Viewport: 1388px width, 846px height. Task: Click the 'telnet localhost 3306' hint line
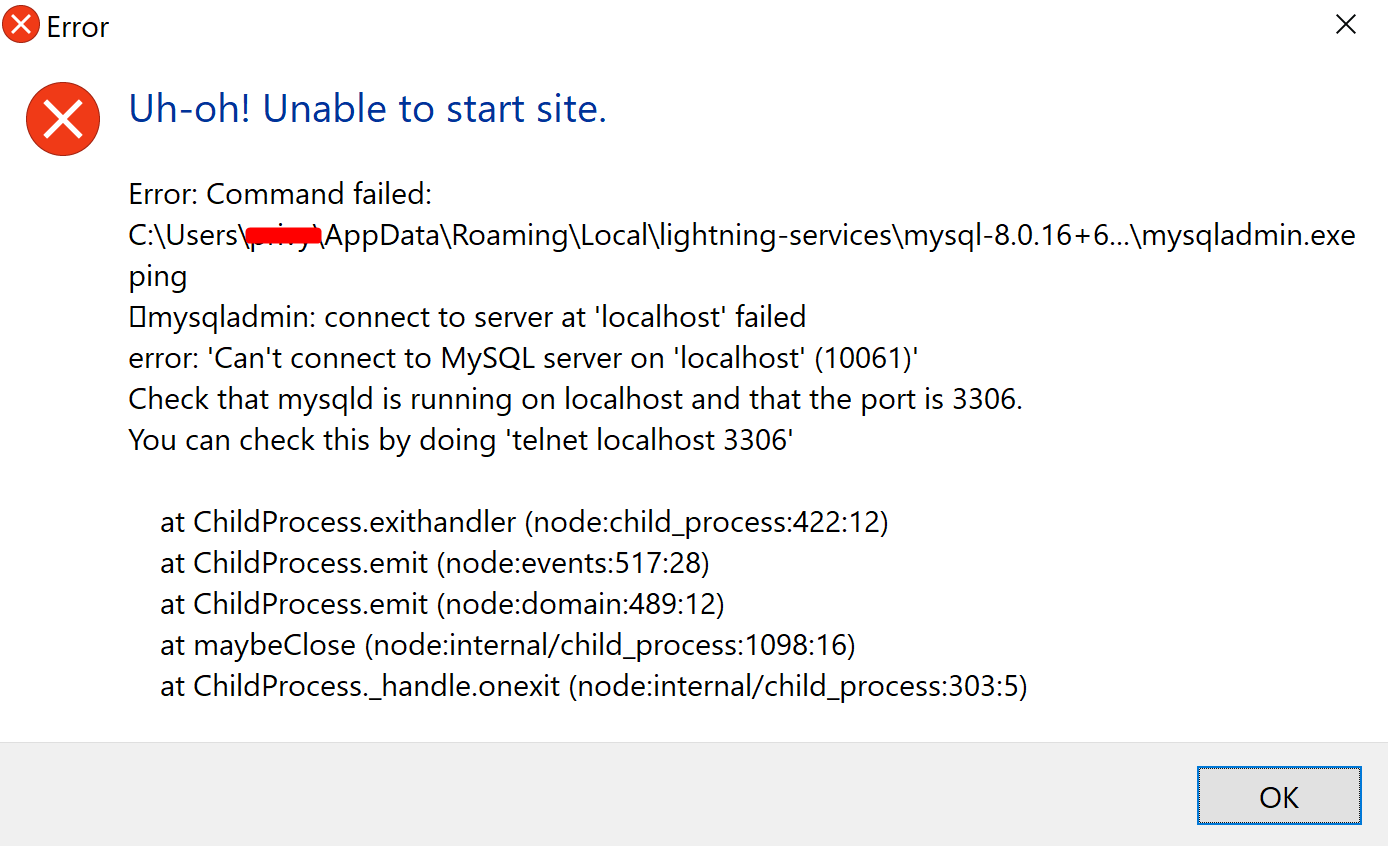point(460,440)
